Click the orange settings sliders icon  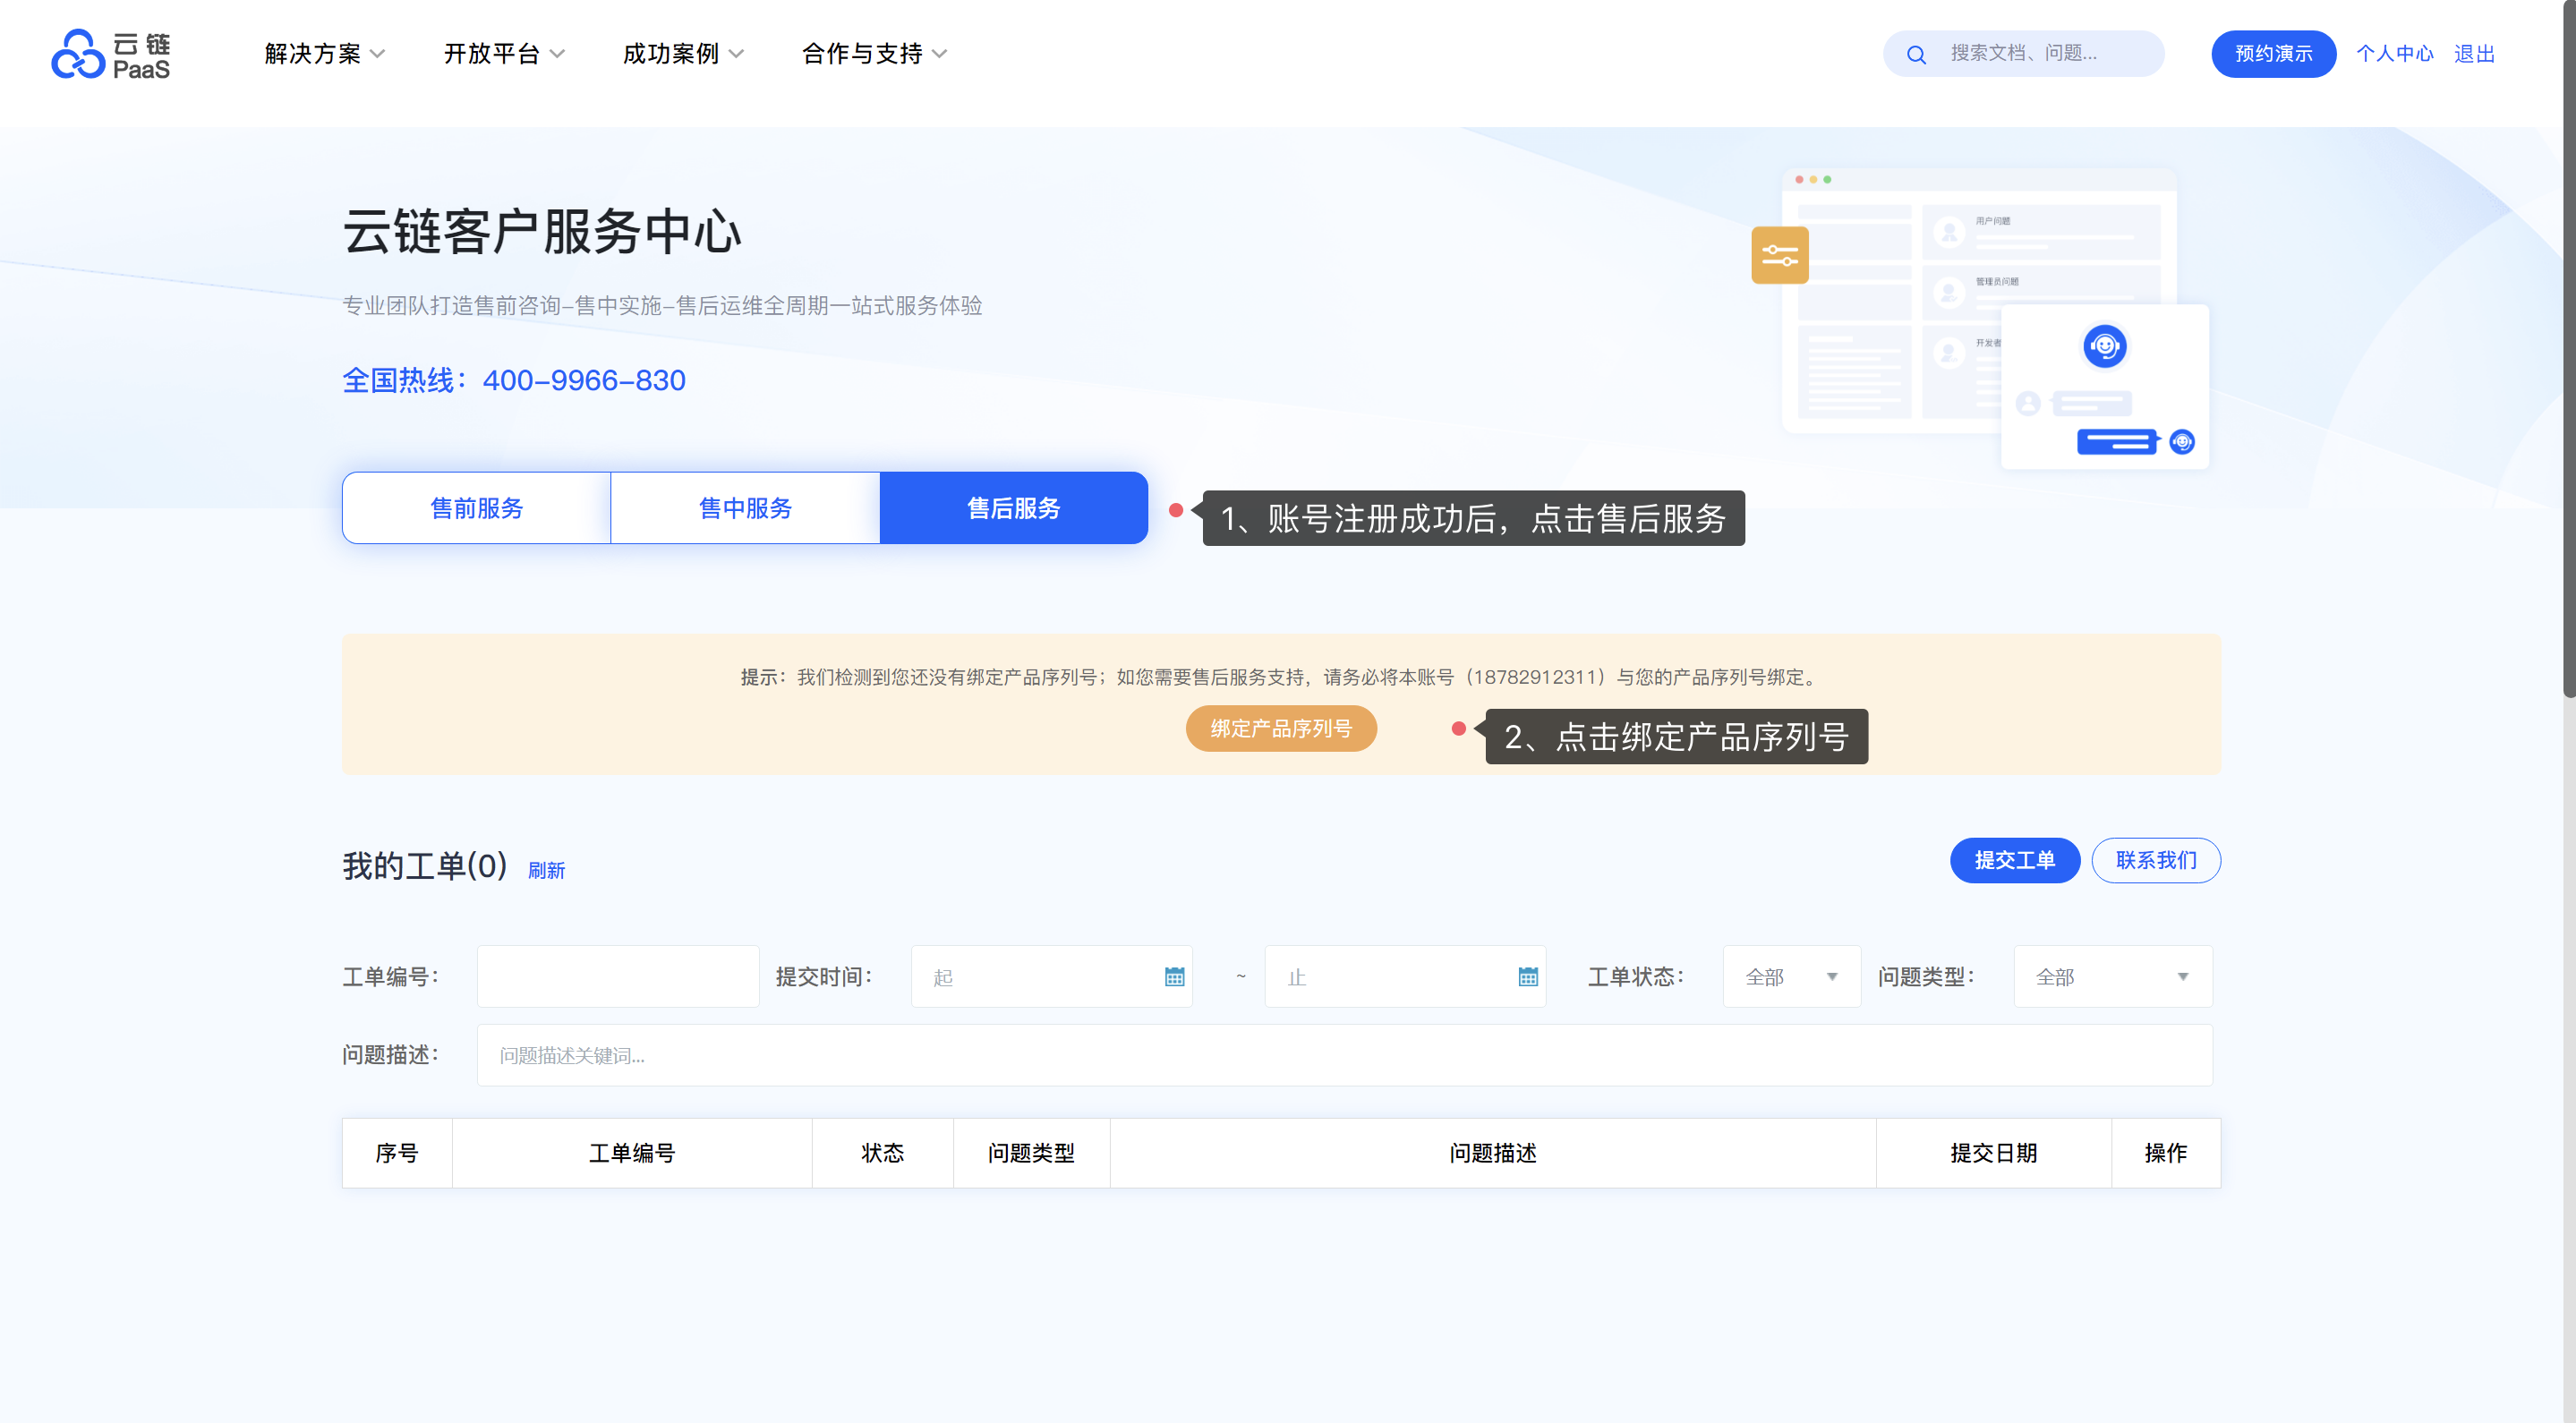pyautogui.click(x=1779, y=255)
